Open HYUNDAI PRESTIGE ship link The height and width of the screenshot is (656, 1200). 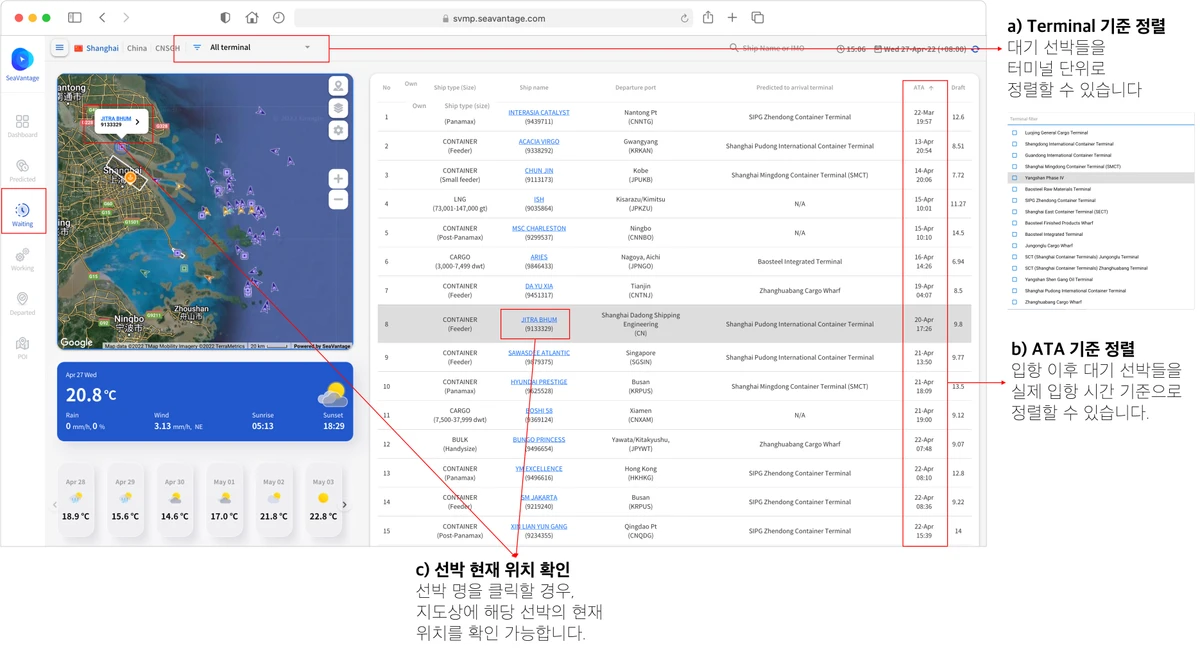(539, 382)
